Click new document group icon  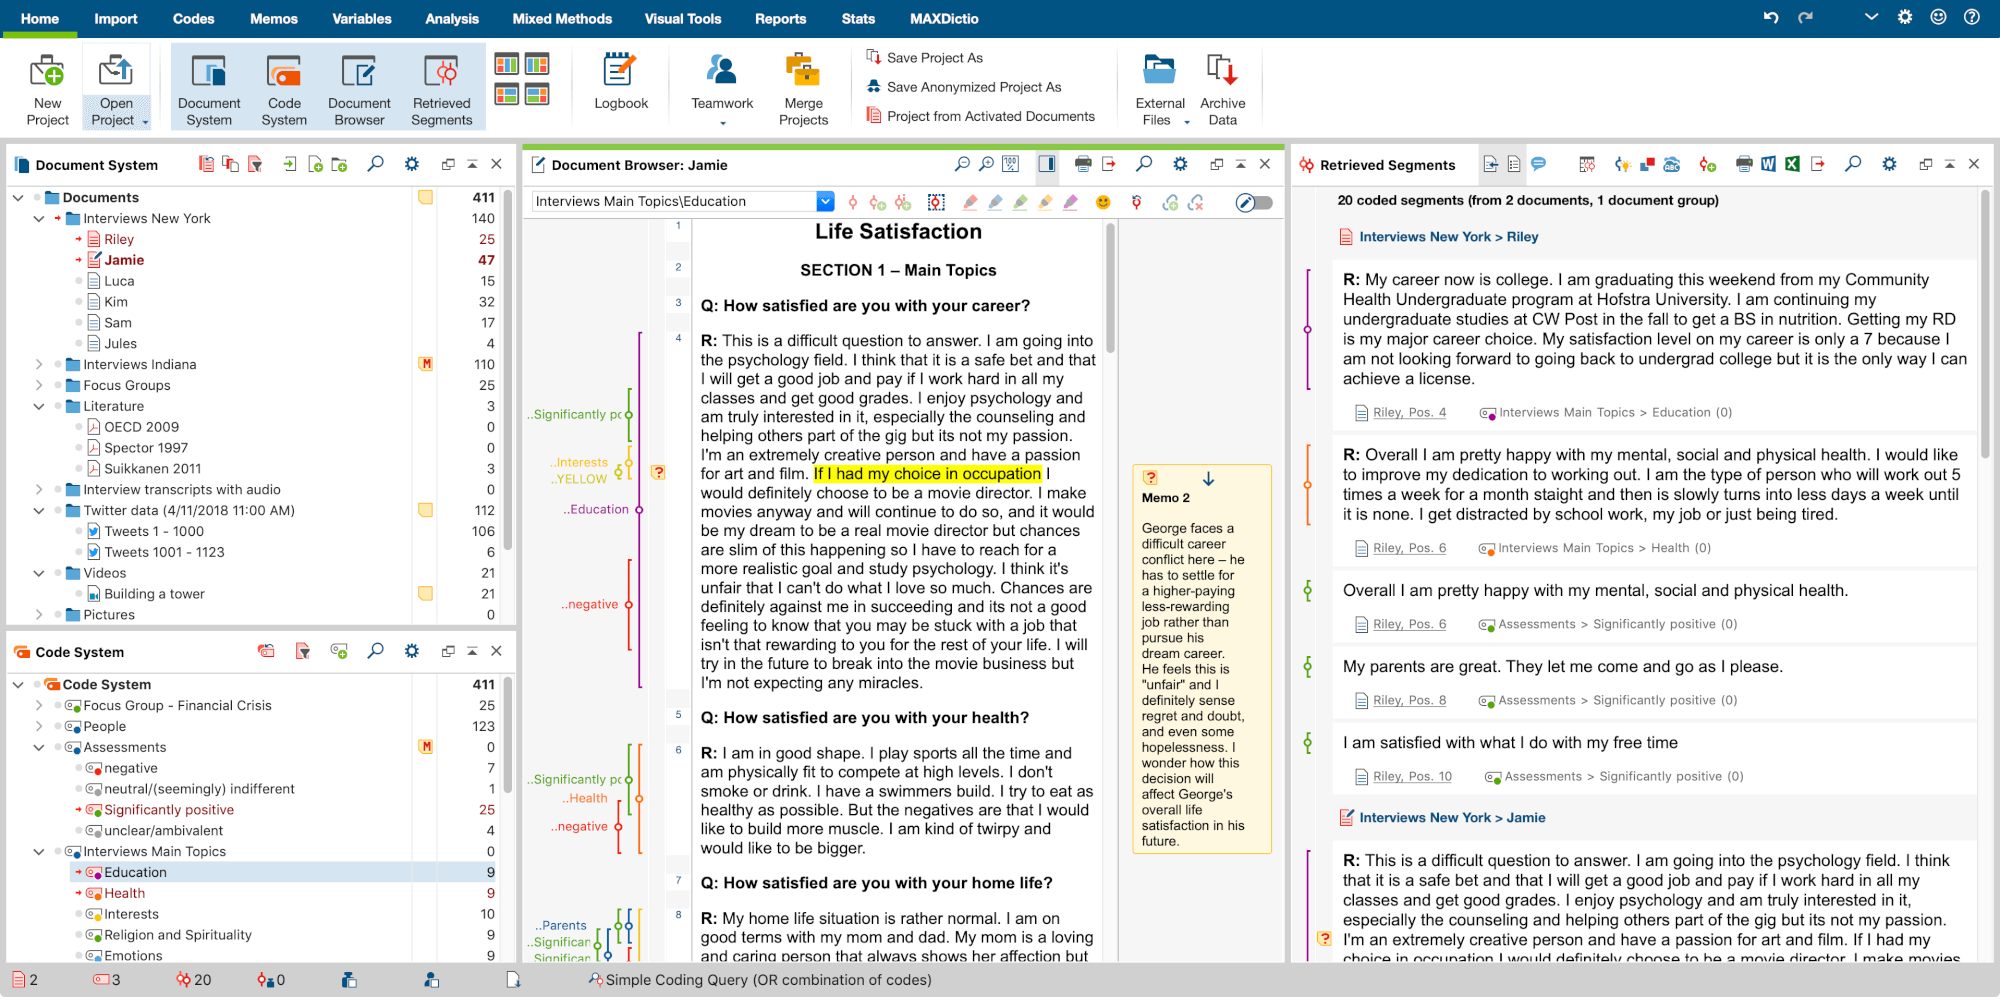[339, 164]
